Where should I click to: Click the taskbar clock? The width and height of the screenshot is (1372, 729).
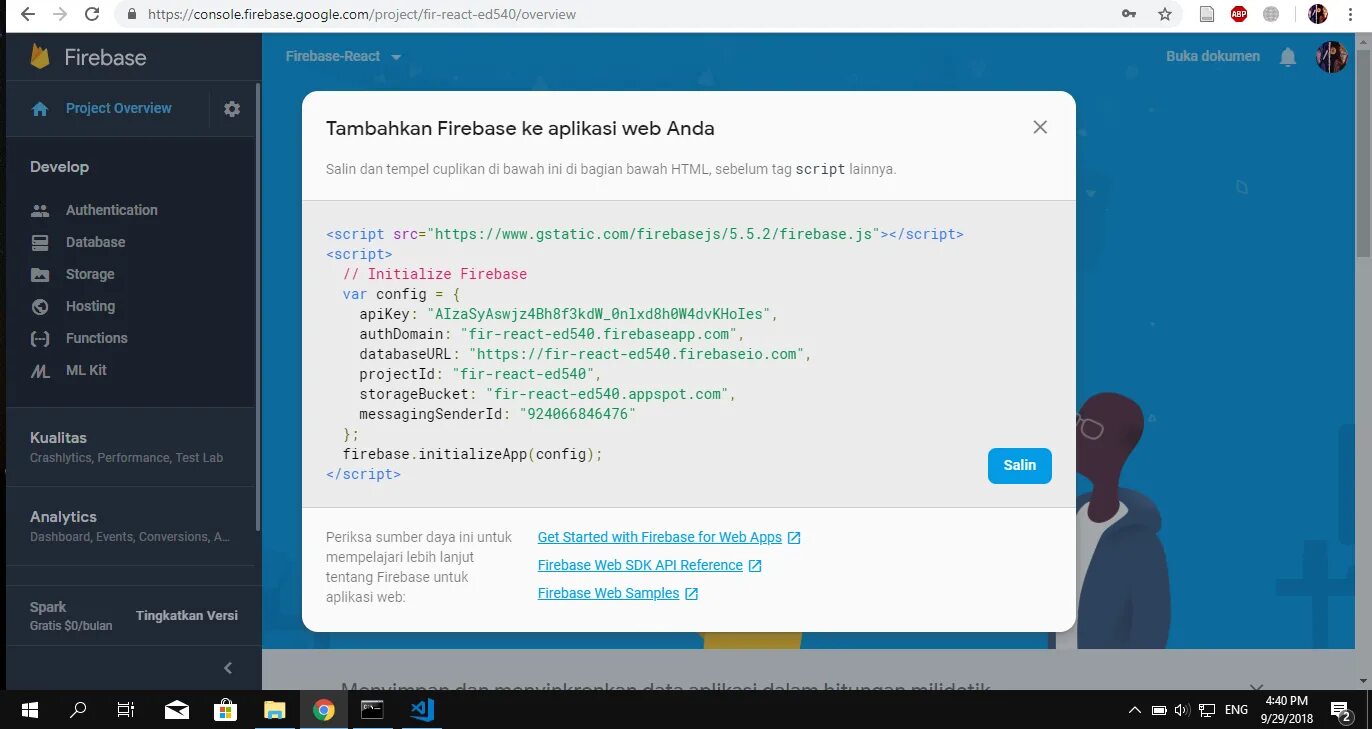[1286, 710]
